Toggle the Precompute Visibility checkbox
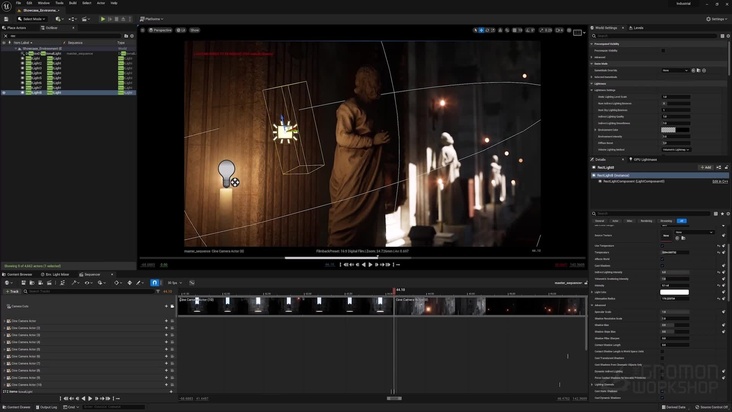This screenshot has width=732, height=412. pyautogui.click(x=663, y=50)
